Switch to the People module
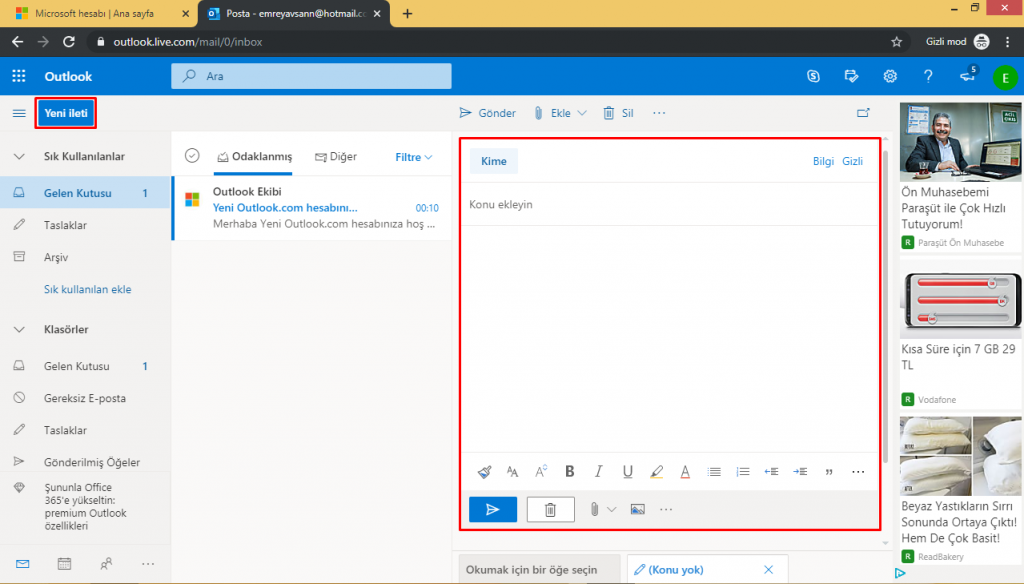Image resolution: width=1024 pixels, height=584 pixels. pyautogui.click(x=106, y=564)
